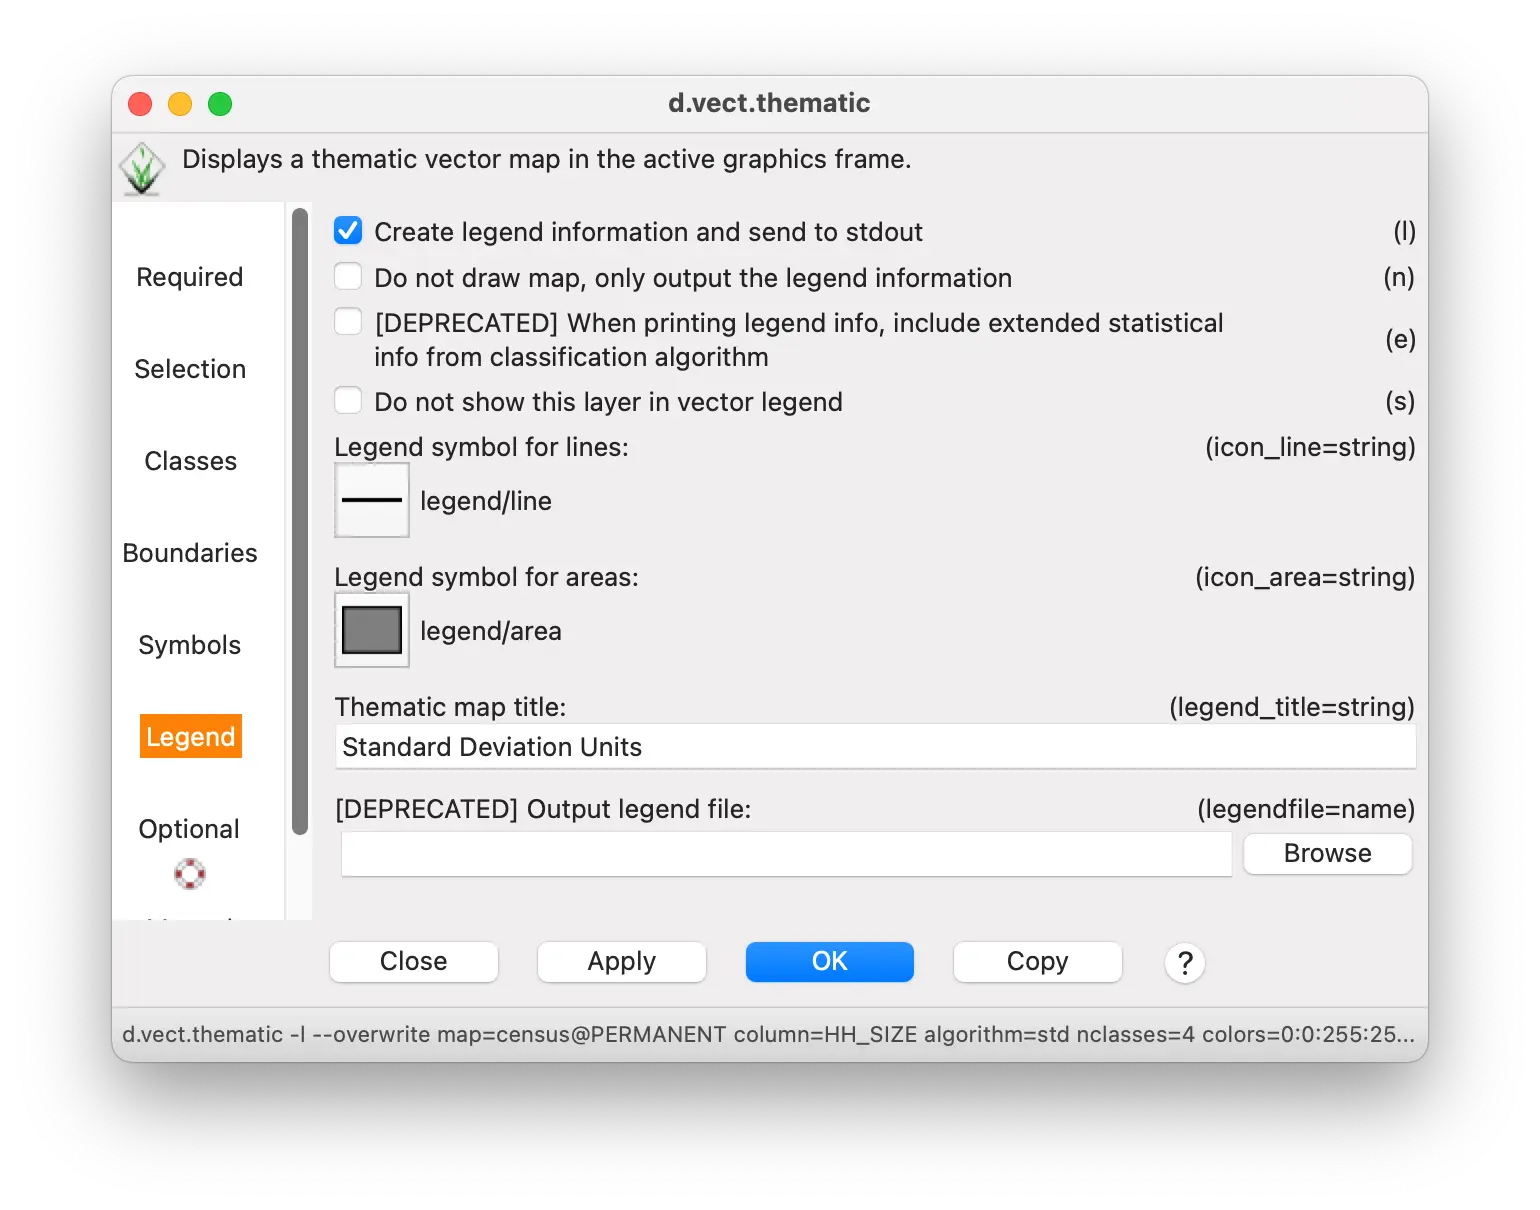Open help with the question mark button
Screen dimensions: 1540x1210
[1184, 962]
